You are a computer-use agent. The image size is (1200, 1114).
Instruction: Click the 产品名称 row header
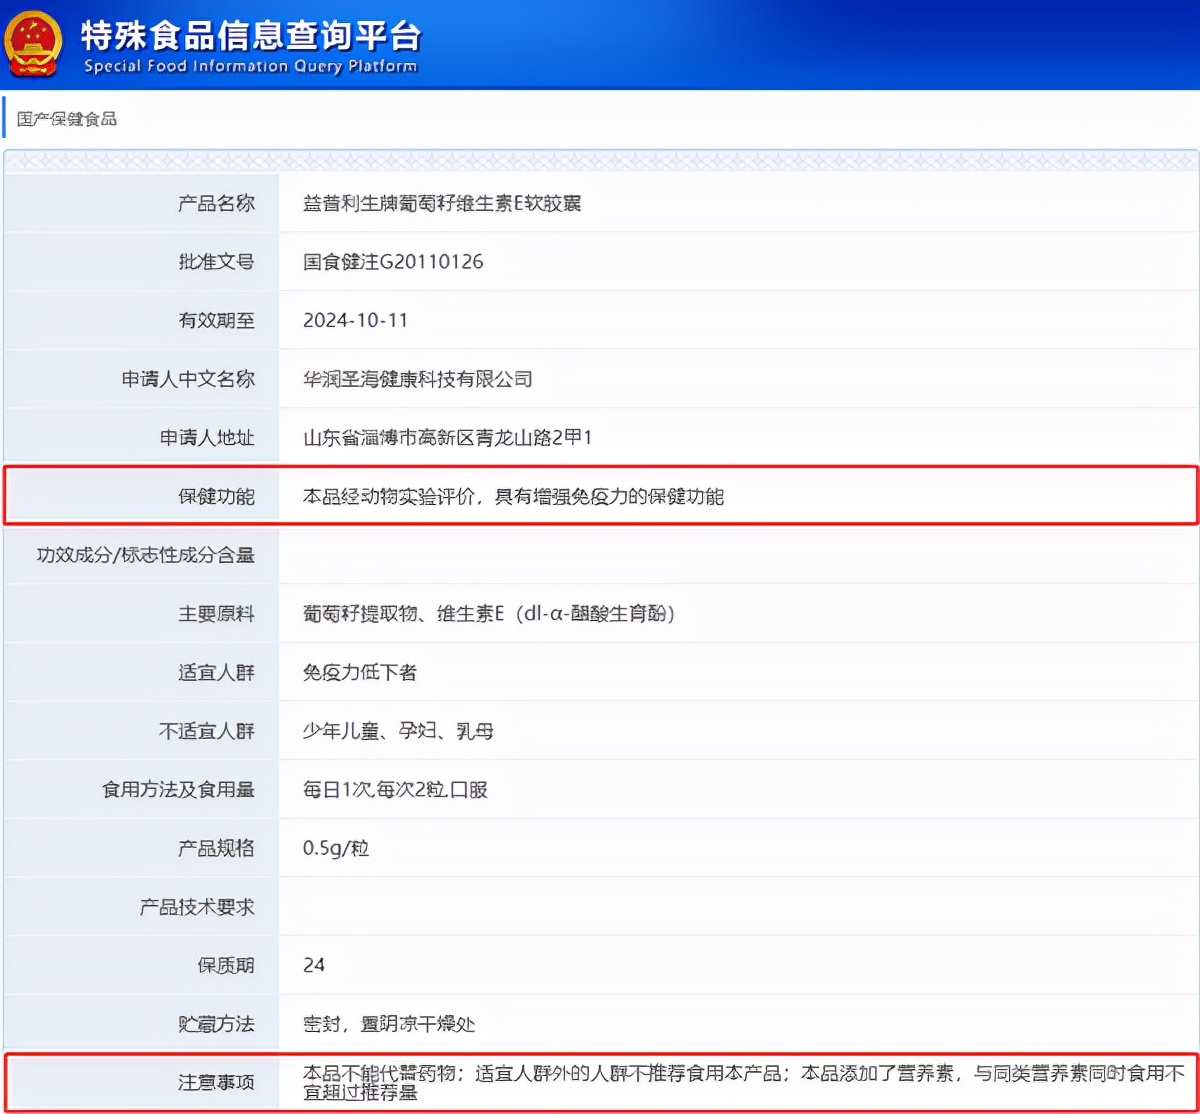[216, 203]
